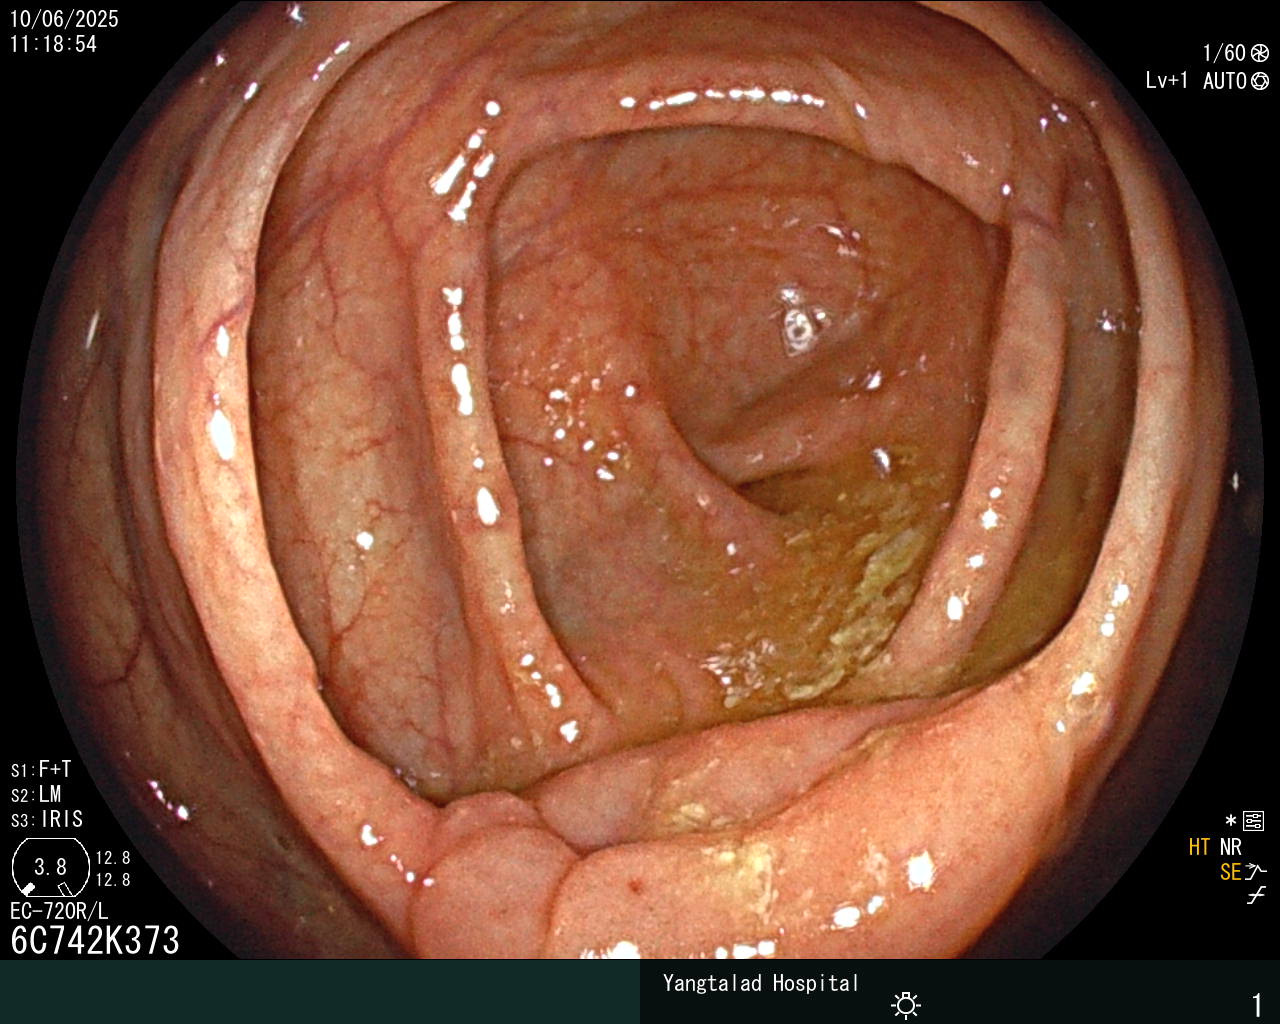Click the scope model EC-720R/L
The width and height of the screenshot is (1280, 1024).
coord(59,911)
